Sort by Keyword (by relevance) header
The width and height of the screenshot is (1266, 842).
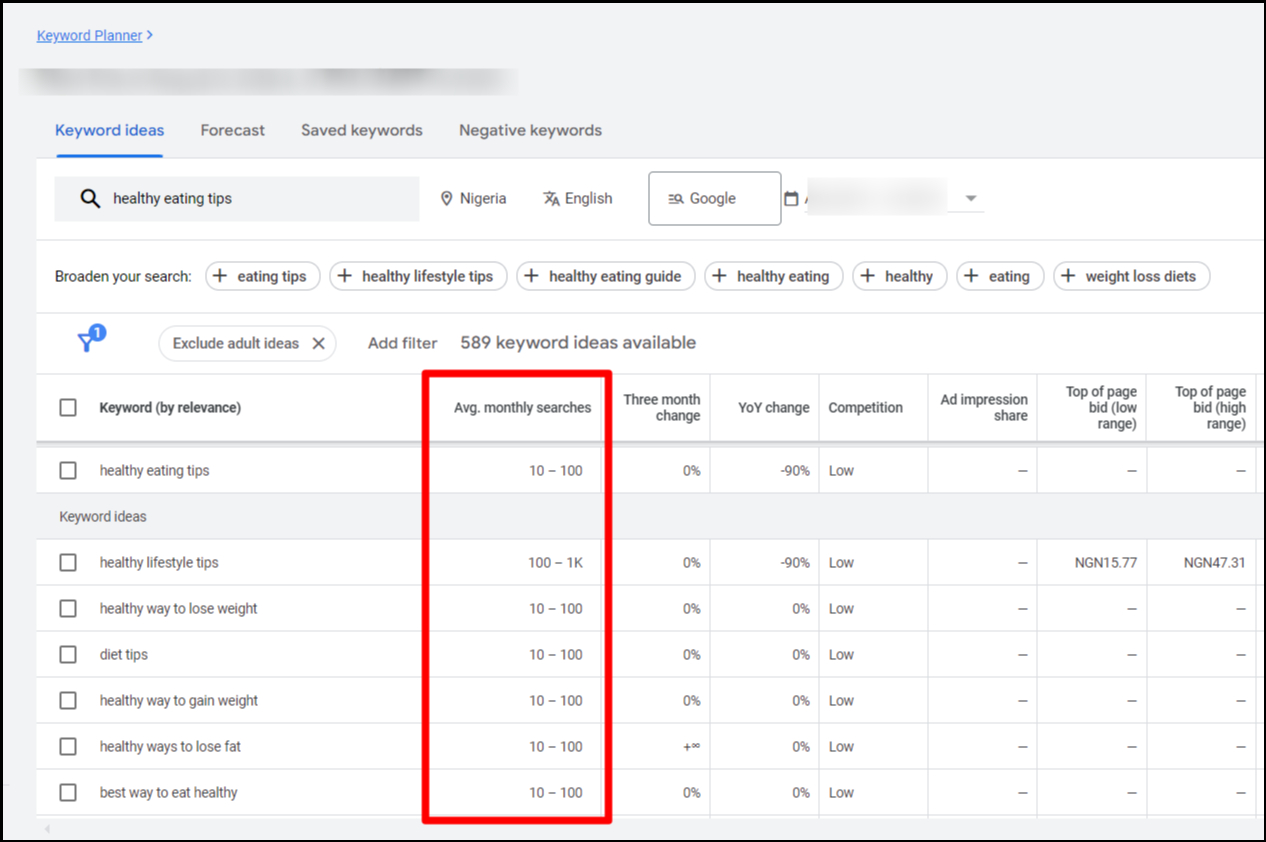point(170,407)
